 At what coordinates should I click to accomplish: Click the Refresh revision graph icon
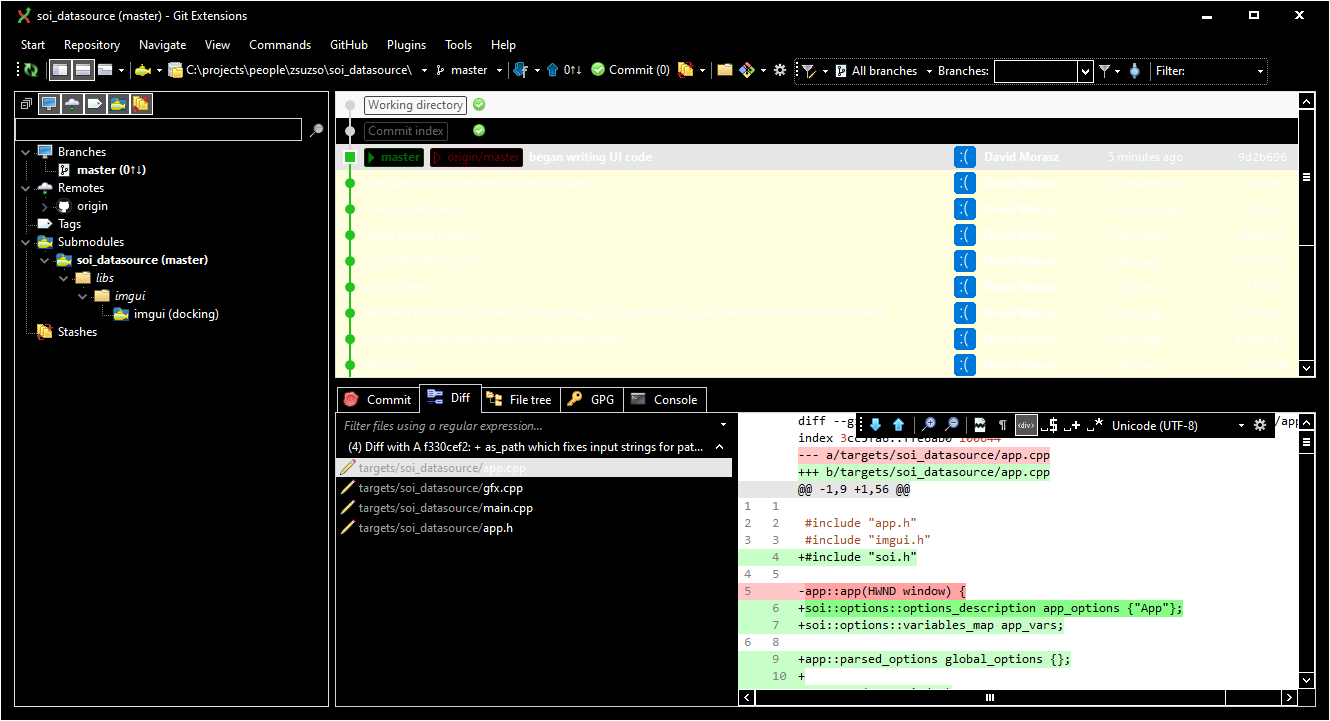tap(30, 70)
